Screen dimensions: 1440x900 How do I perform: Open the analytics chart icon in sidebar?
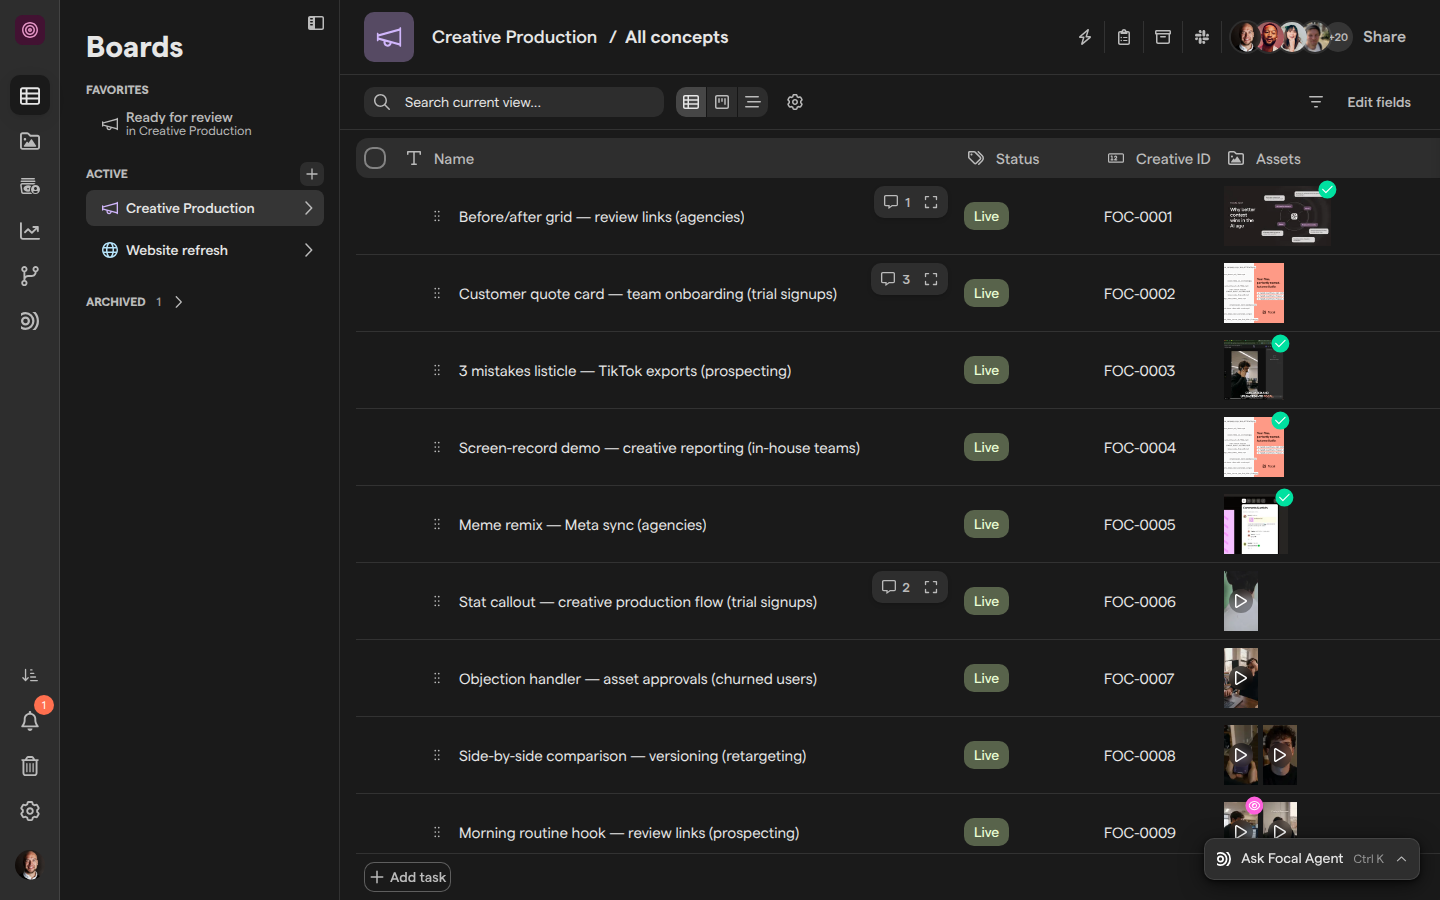pyautogui.click(x=30, y=231)
